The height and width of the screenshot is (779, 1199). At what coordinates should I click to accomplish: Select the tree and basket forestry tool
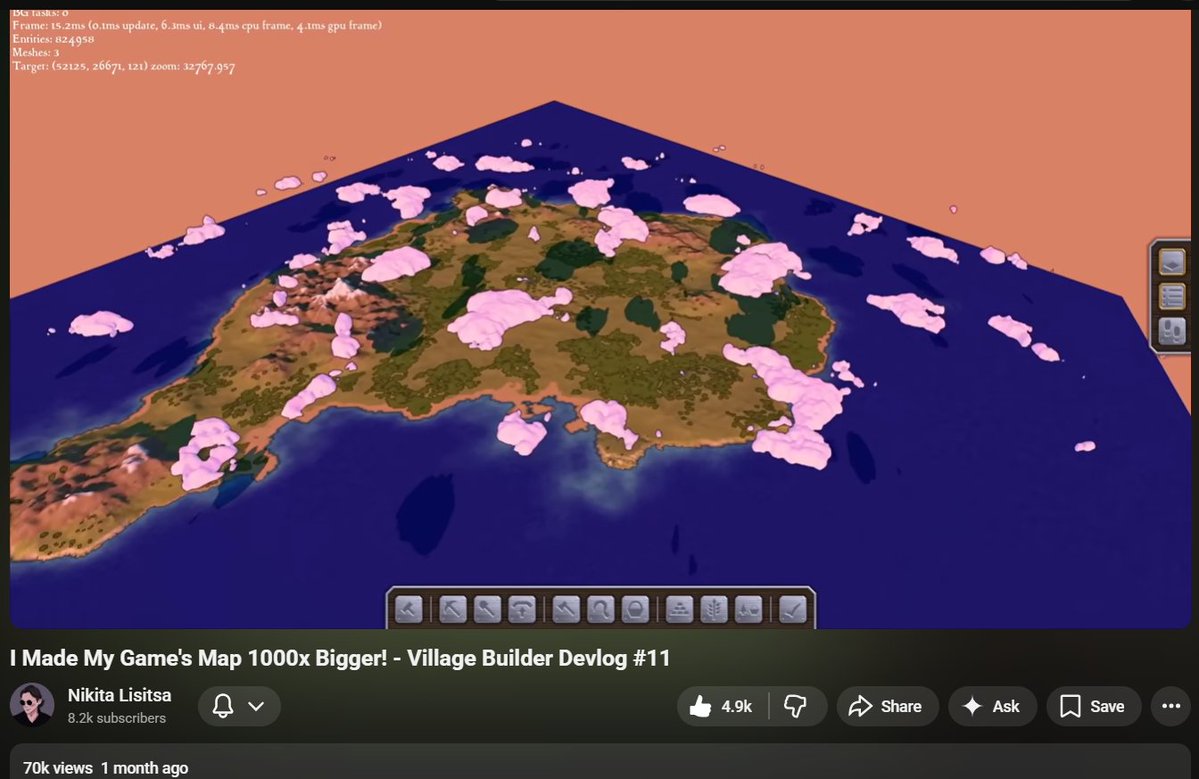coord(748,610)
